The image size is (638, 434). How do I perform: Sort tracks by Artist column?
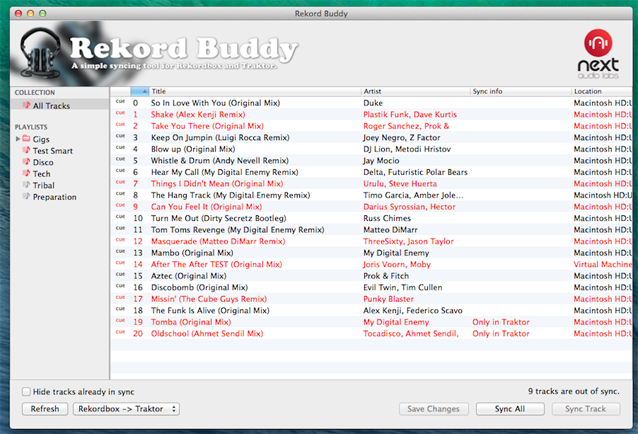point(415,91)
